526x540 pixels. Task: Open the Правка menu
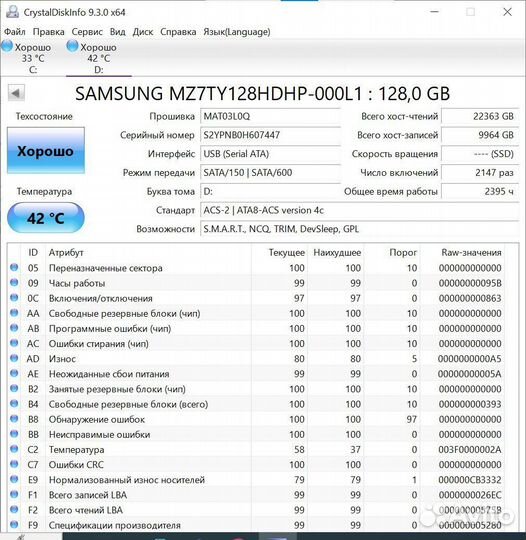click(x=49, y=32)
